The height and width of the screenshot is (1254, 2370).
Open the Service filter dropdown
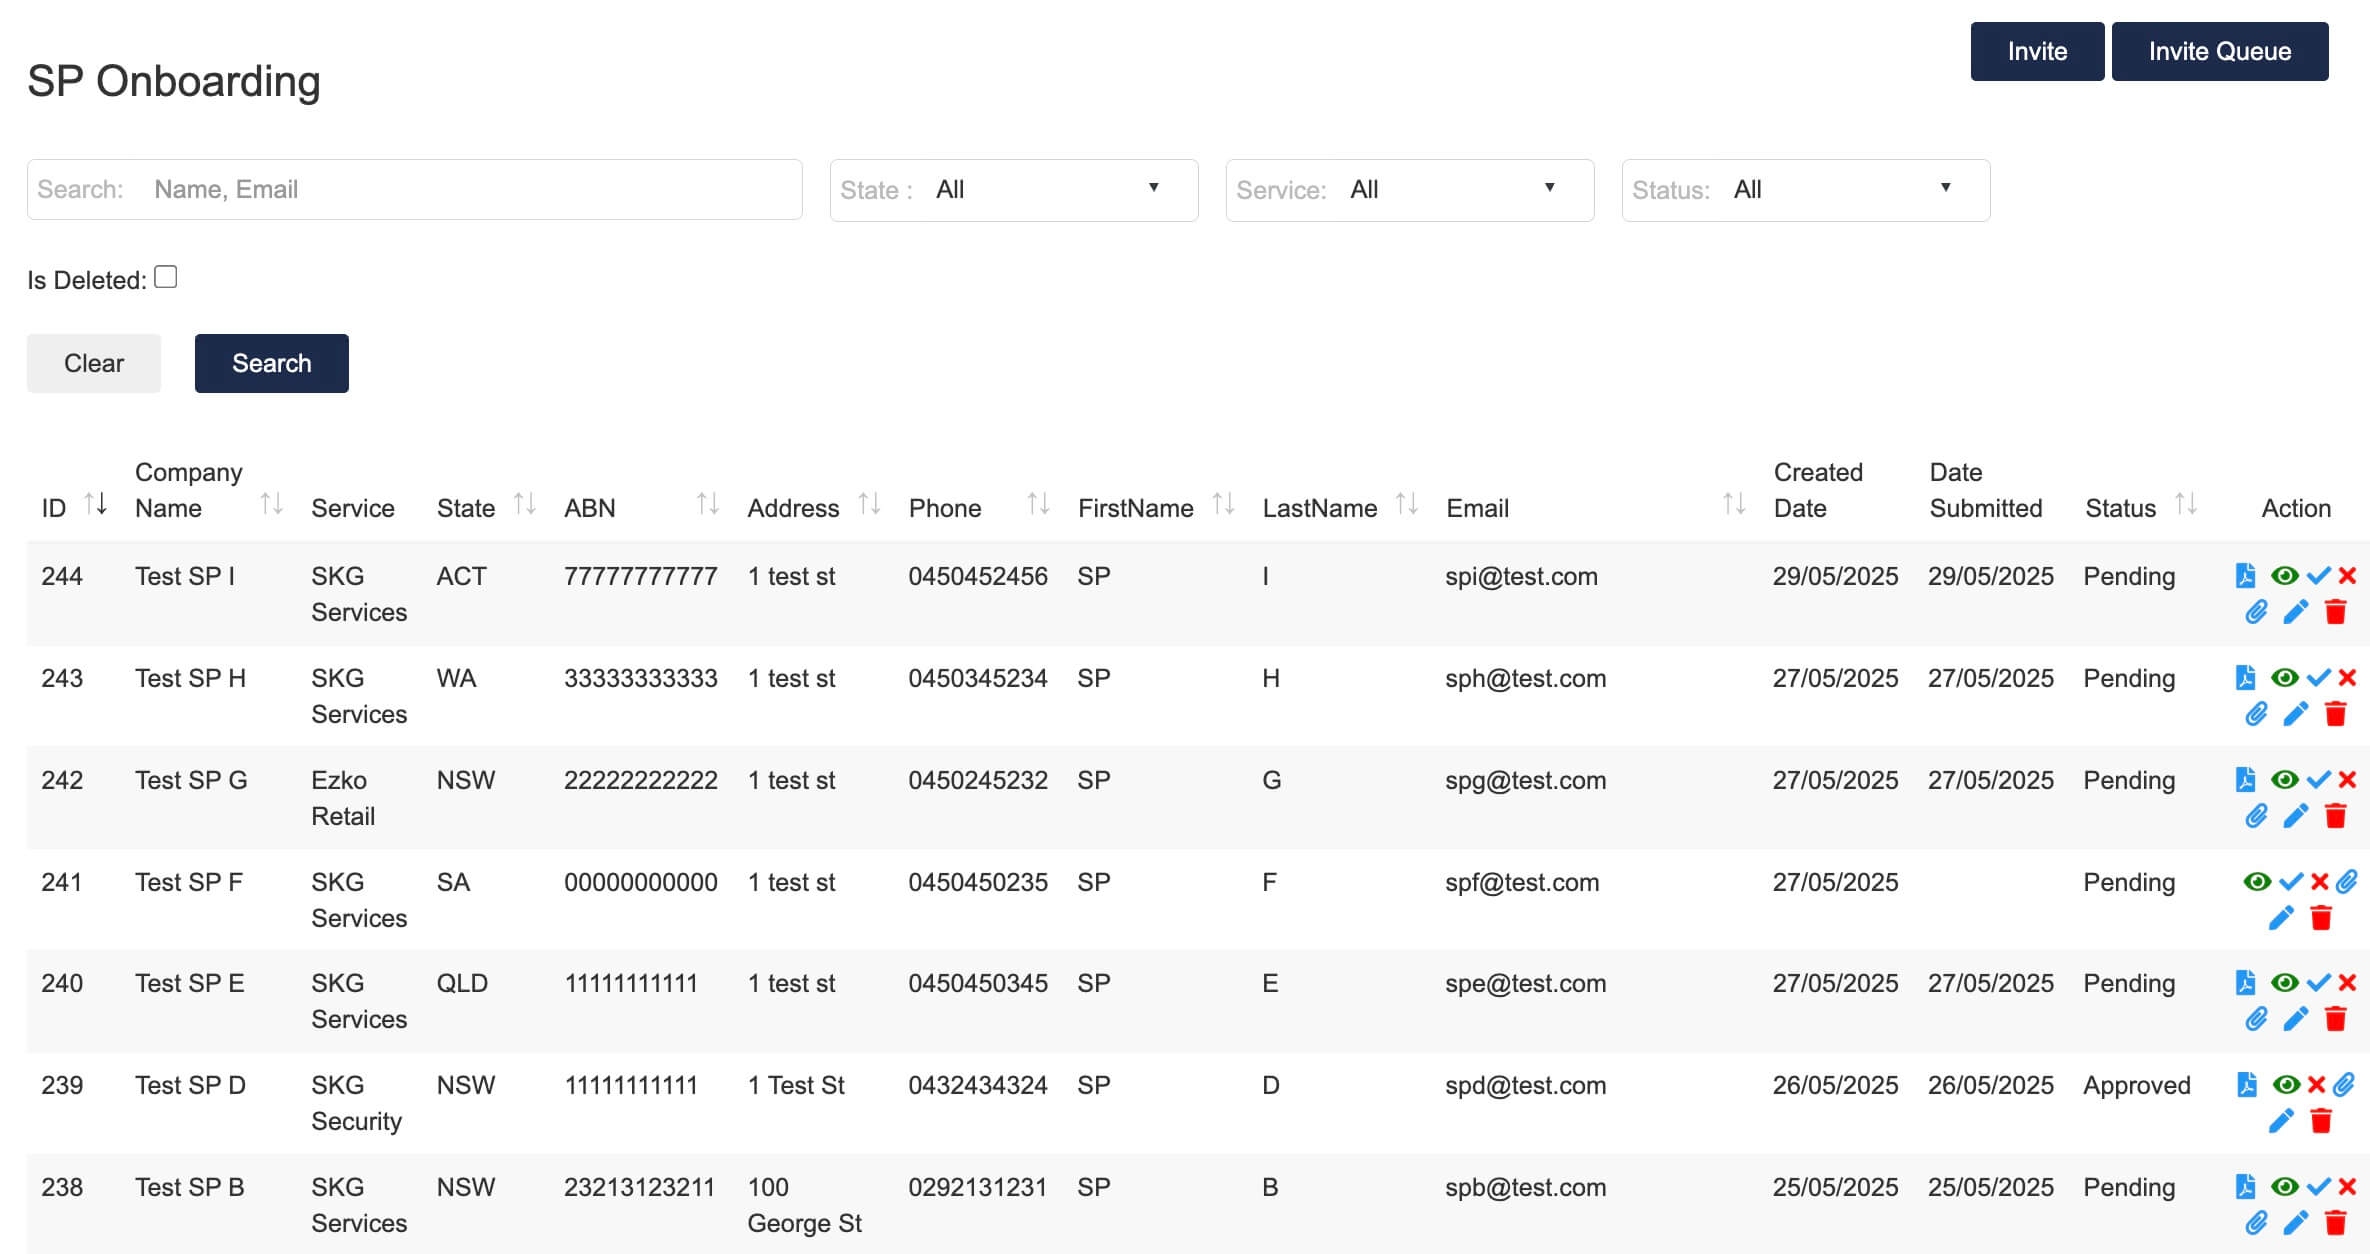pyautogui.click(x=1410, y=190)
